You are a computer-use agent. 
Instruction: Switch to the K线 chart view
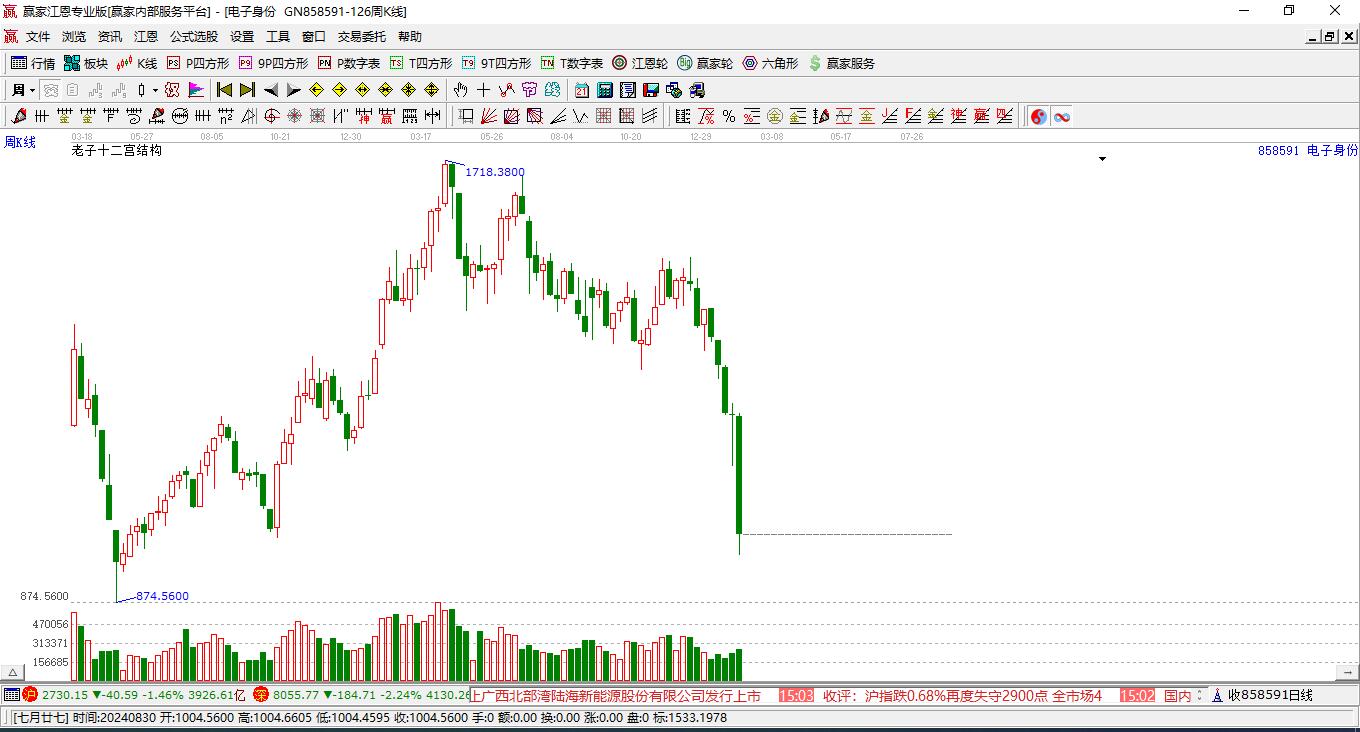137,63
